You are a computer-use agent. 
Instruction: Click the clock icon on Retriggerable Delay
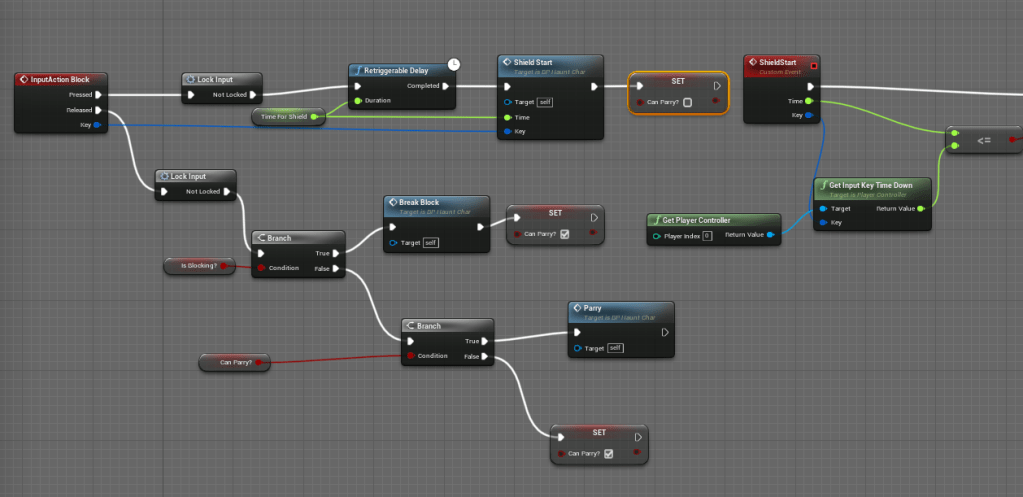[x=454, y=65]
